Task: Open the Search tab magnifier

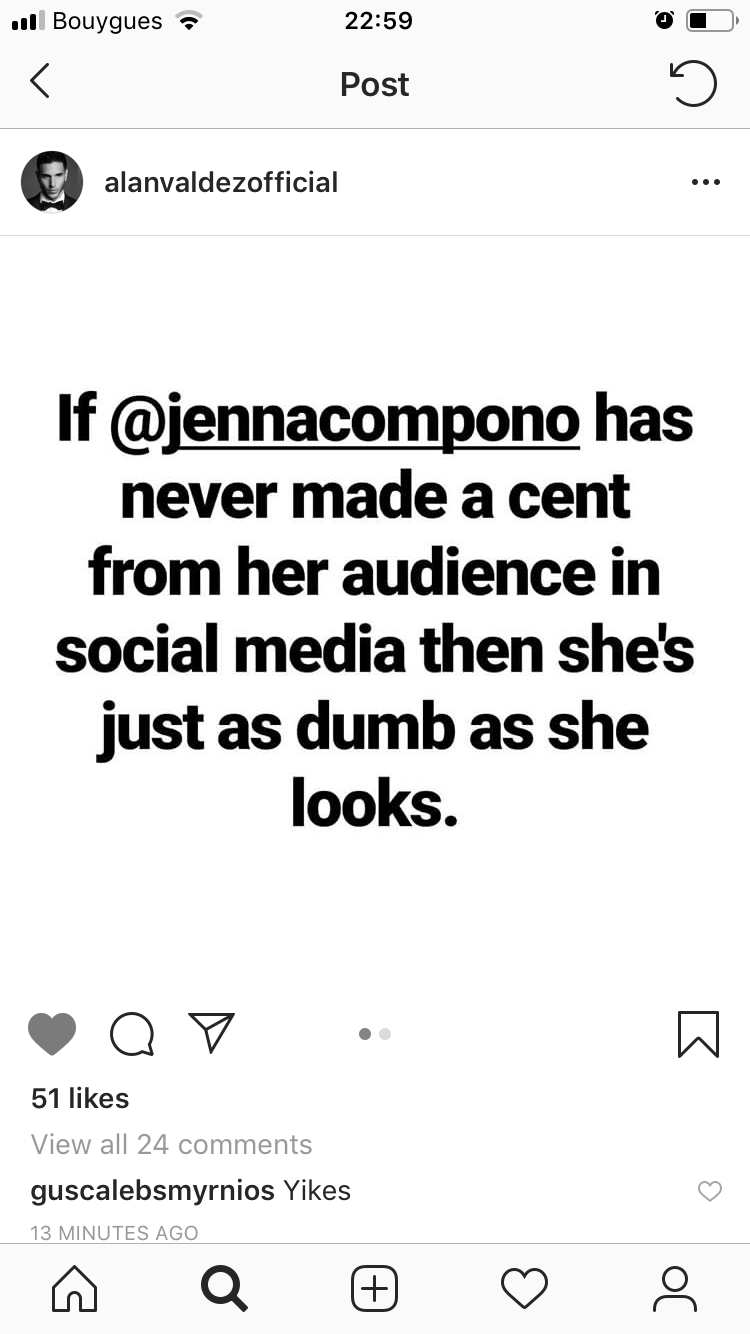Action: 224,1288
